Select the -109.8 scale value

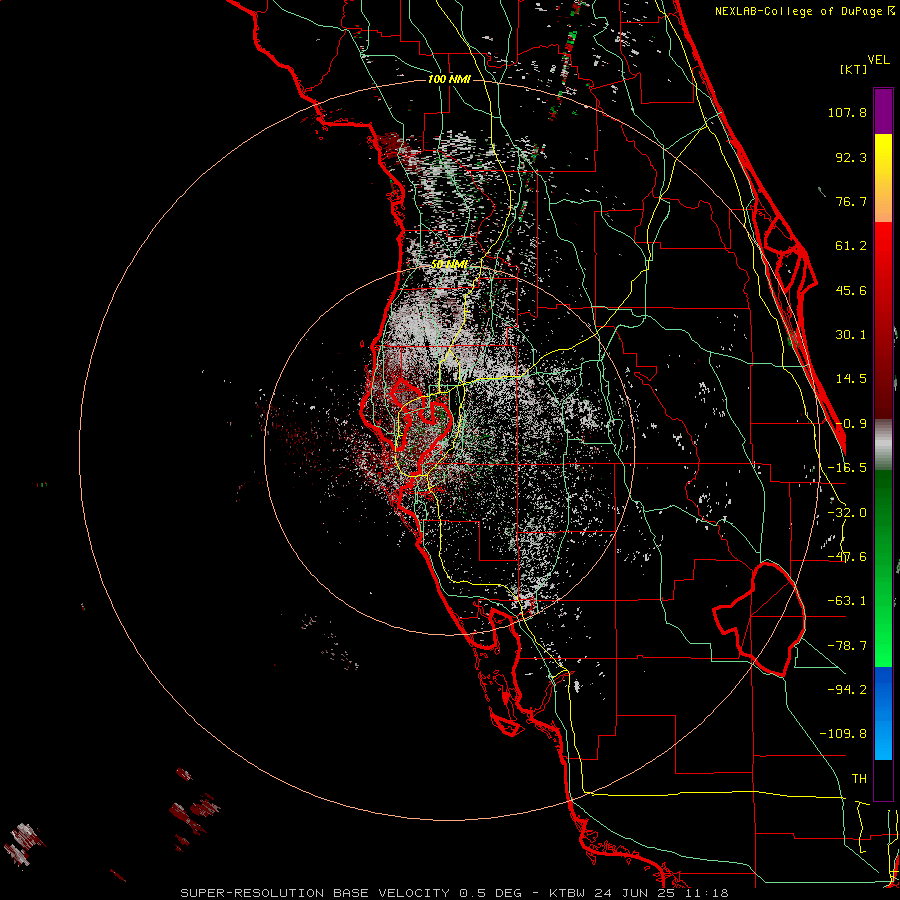[x=843, y=734]
